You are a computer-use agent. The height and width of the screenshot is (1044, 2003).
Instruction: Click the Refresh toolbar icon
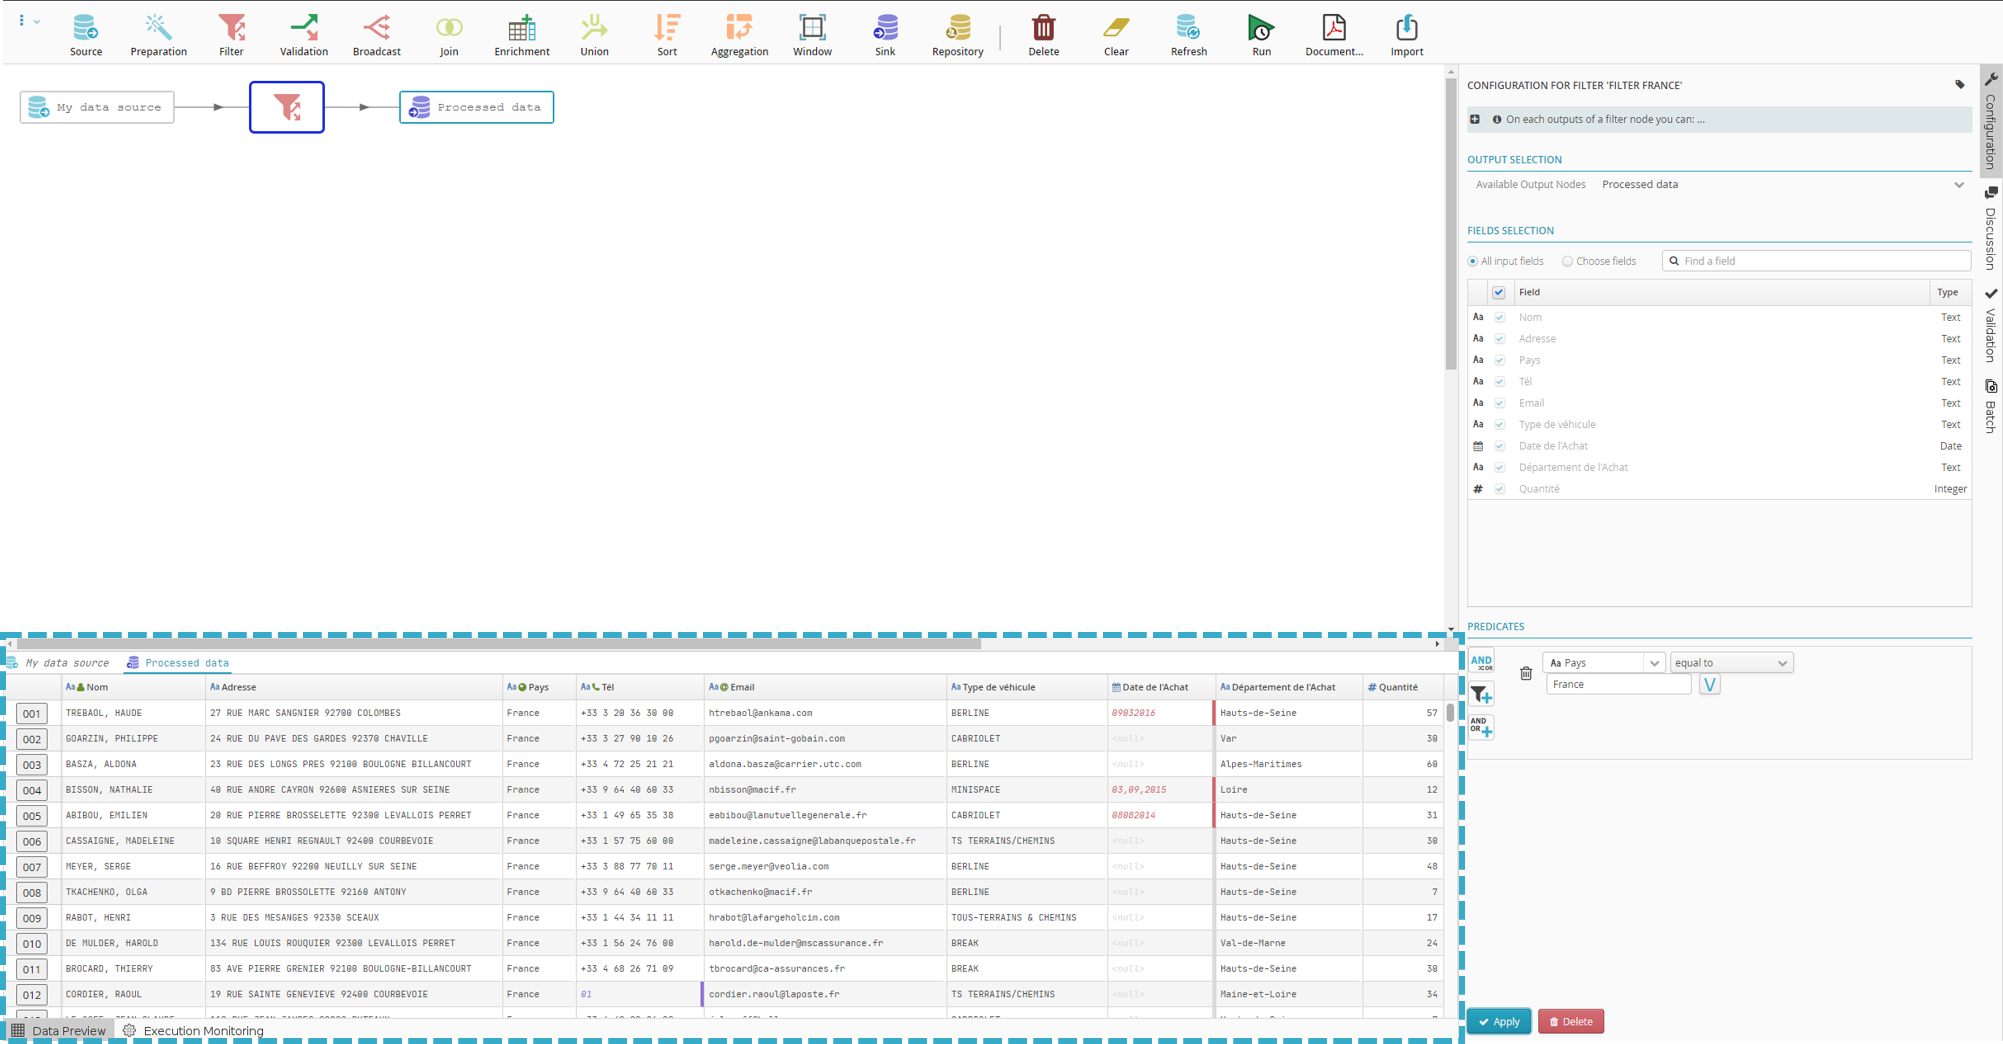pos(1189,35)
